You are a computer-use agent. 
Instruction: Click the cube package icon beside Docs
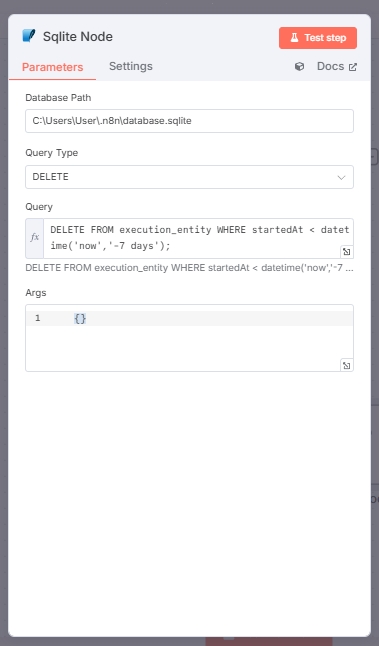click(299, 66)
